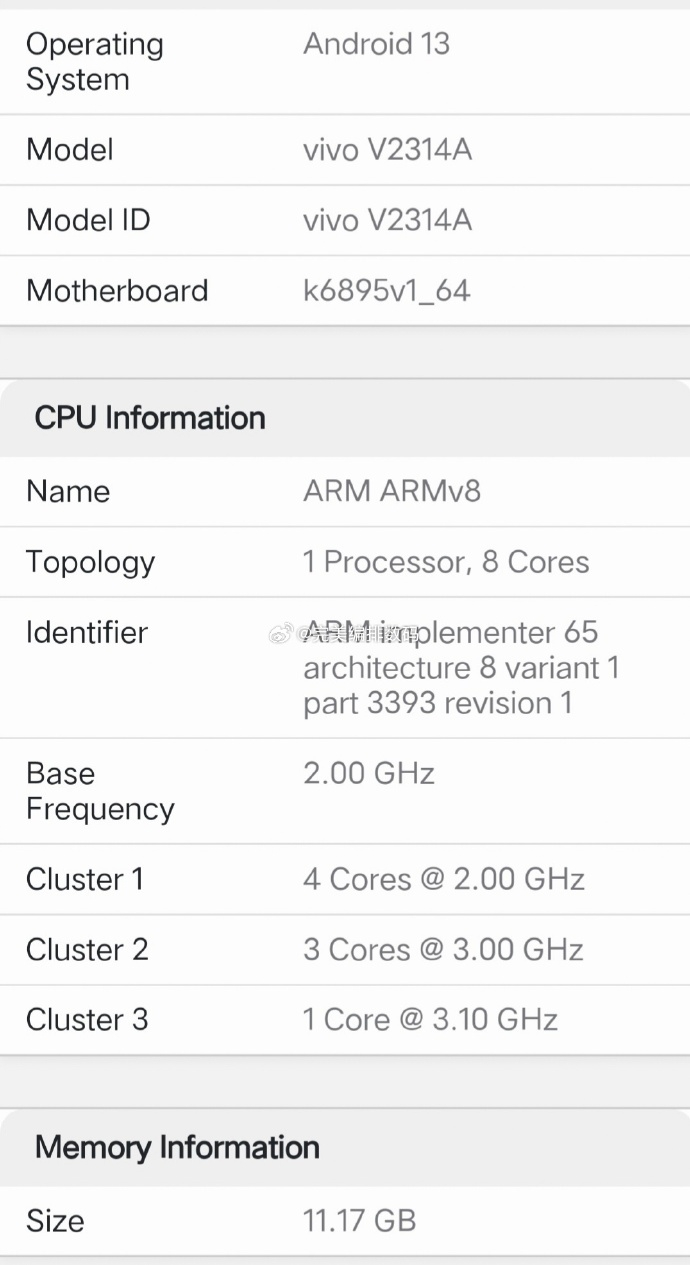Click the Identifier label
This screenshot has width=690, height=1265.
pos(87,632)
